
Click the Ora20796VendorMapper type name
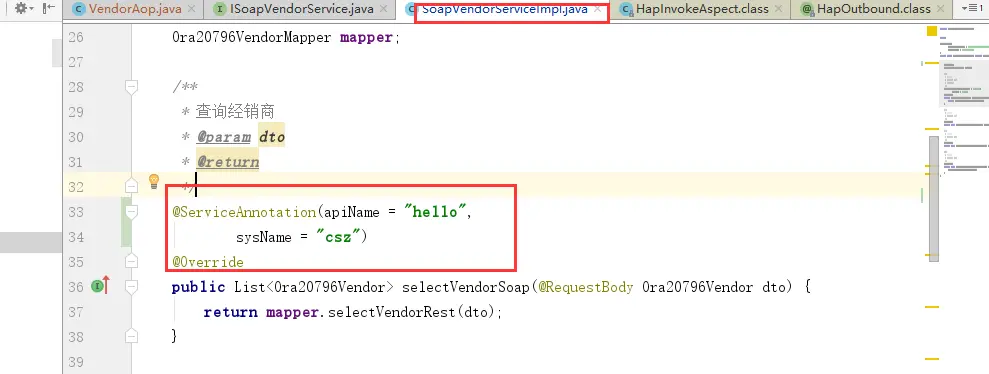coord(252,37)
